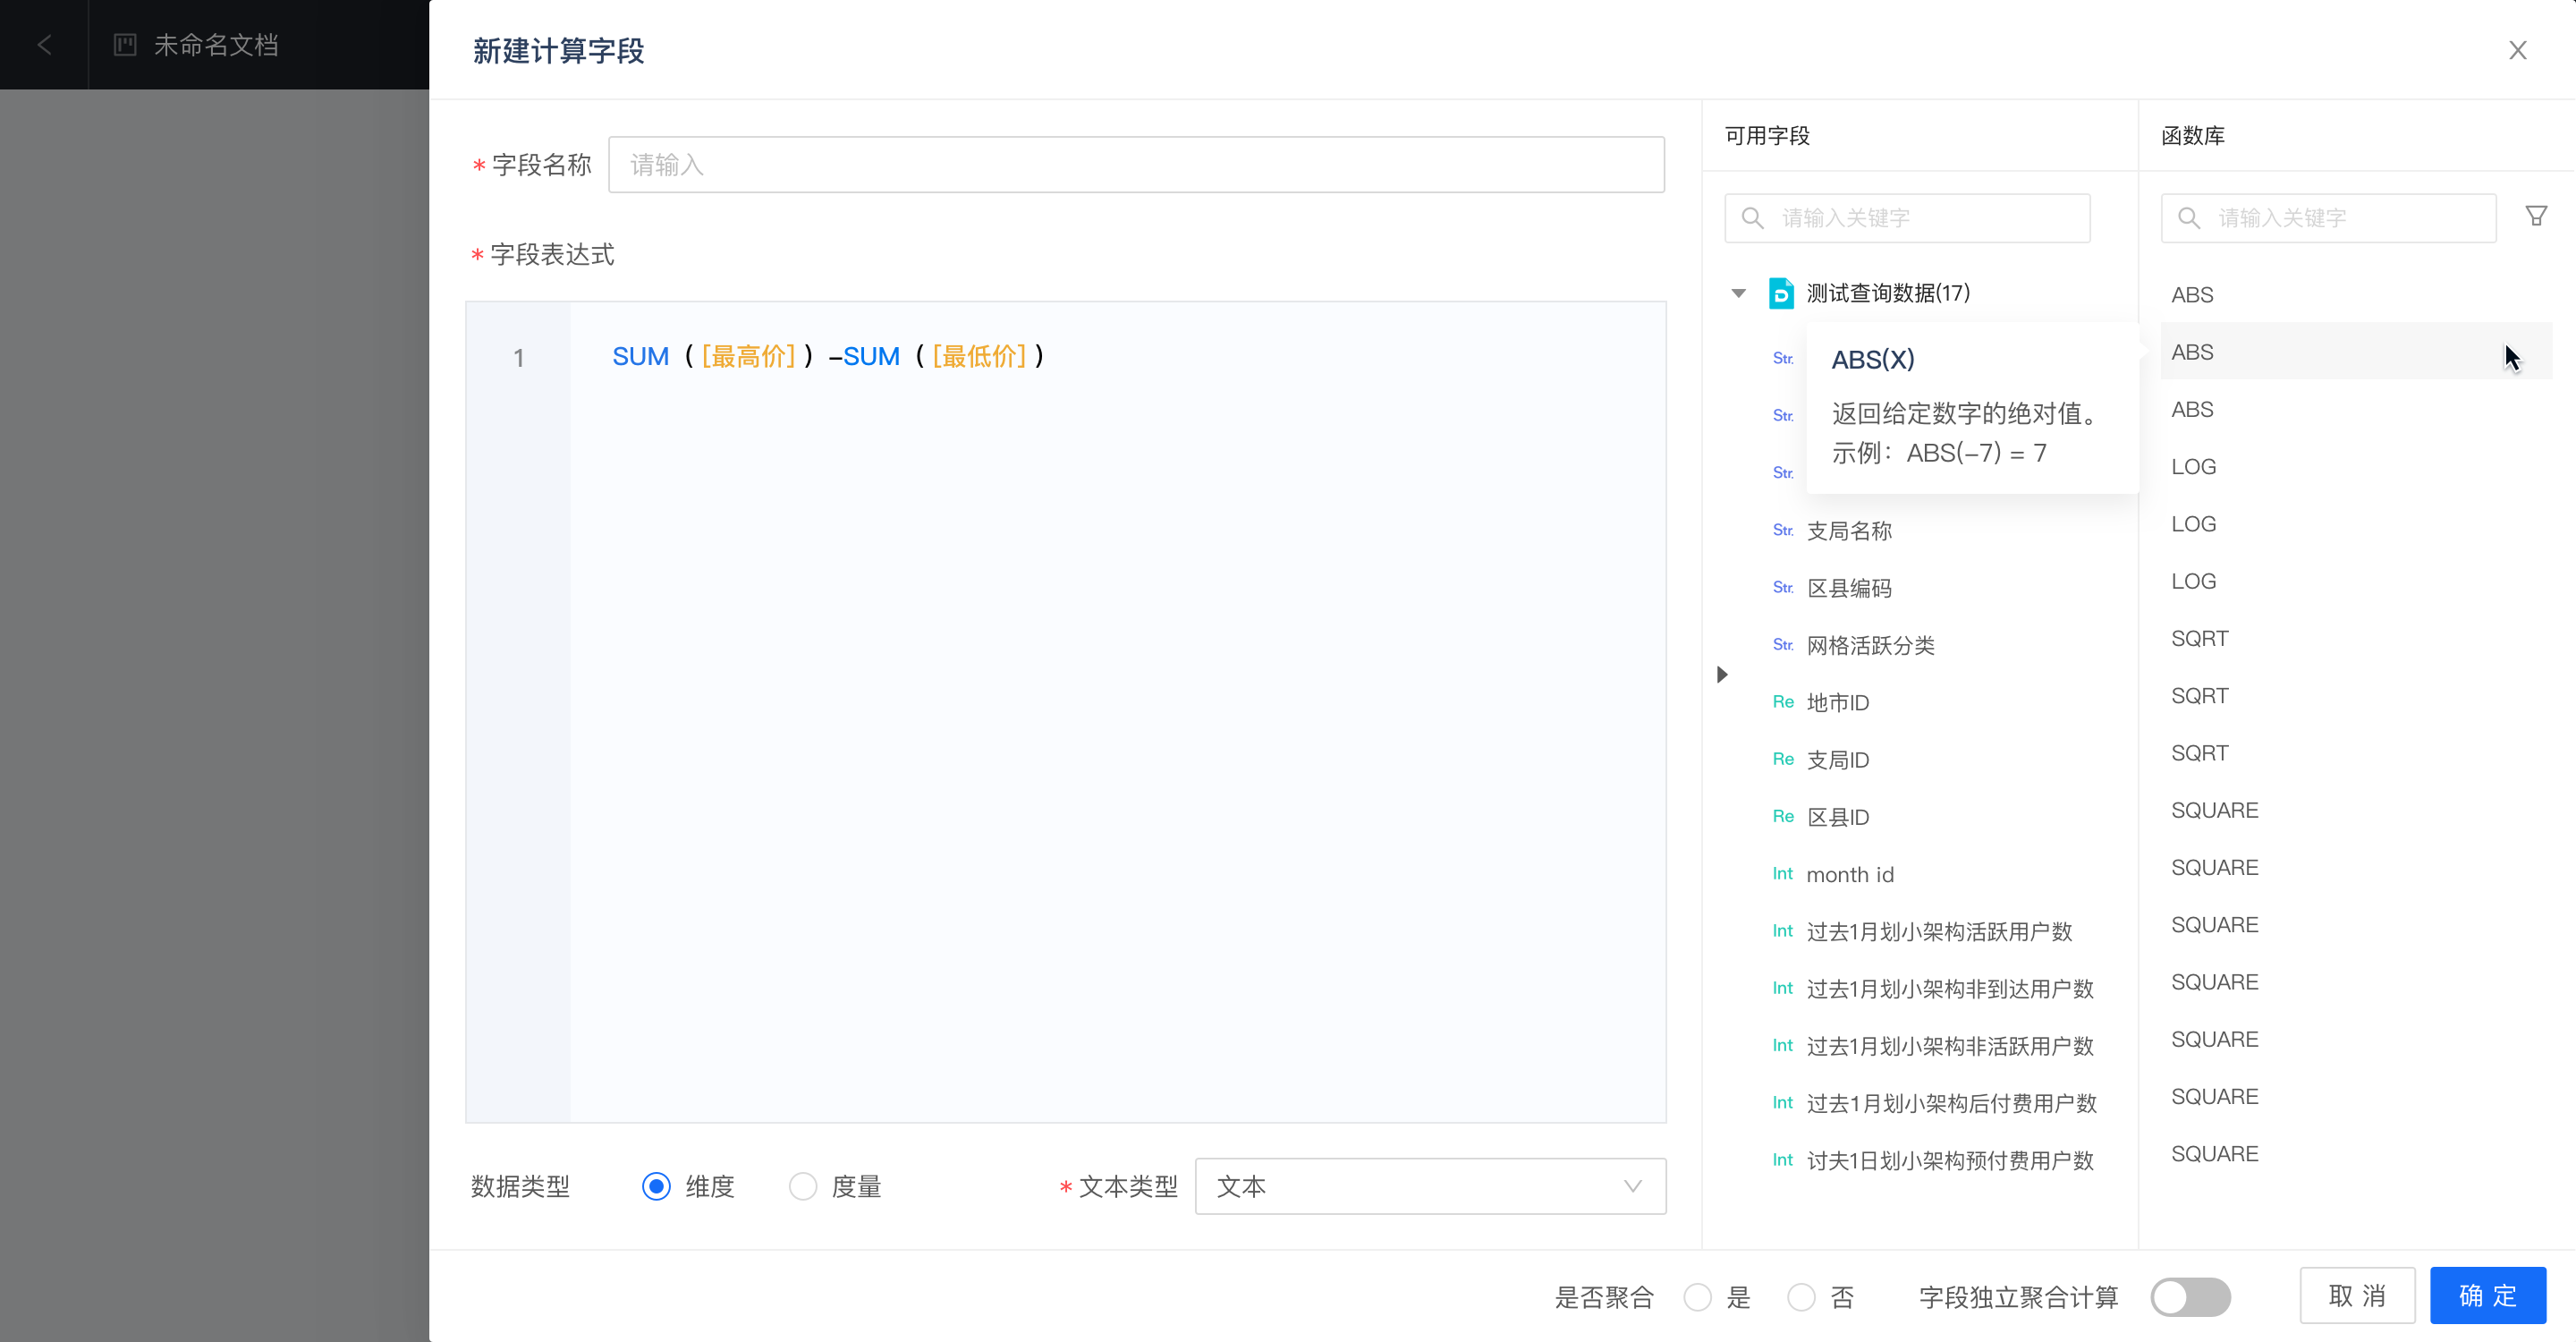
Task: Select the 过去1月划小架构非到达用户数 field
Action: click(1950, 989)
